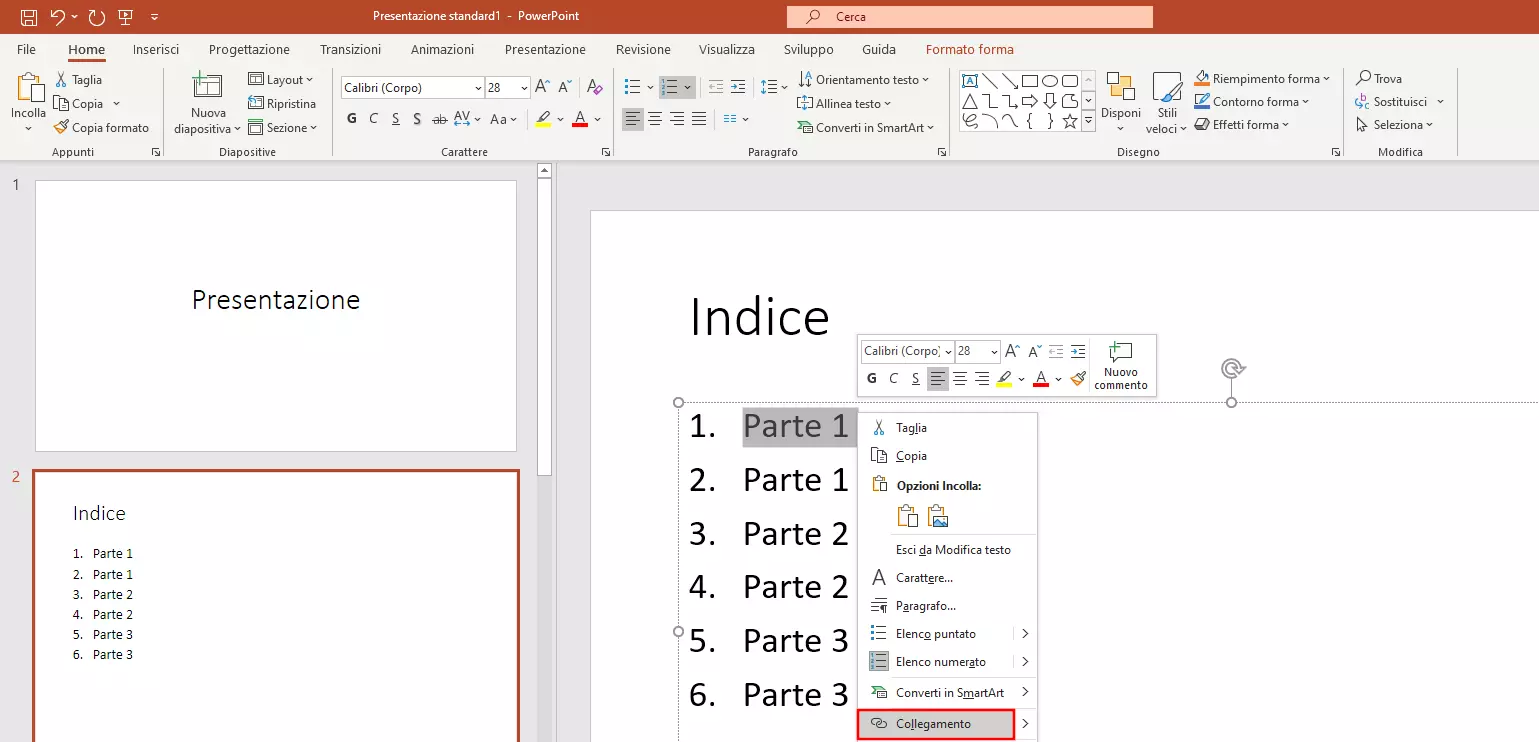Image resolution: width=1539 pixels, height=742 pixels.
Task: Click the text shadow S button in the ribbon
Action: coord(418,119)
